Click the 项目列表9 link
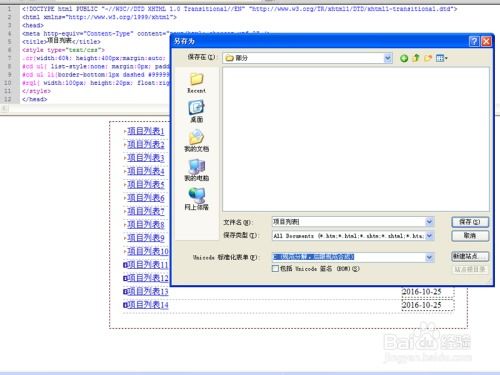 [x=146, y=238]
